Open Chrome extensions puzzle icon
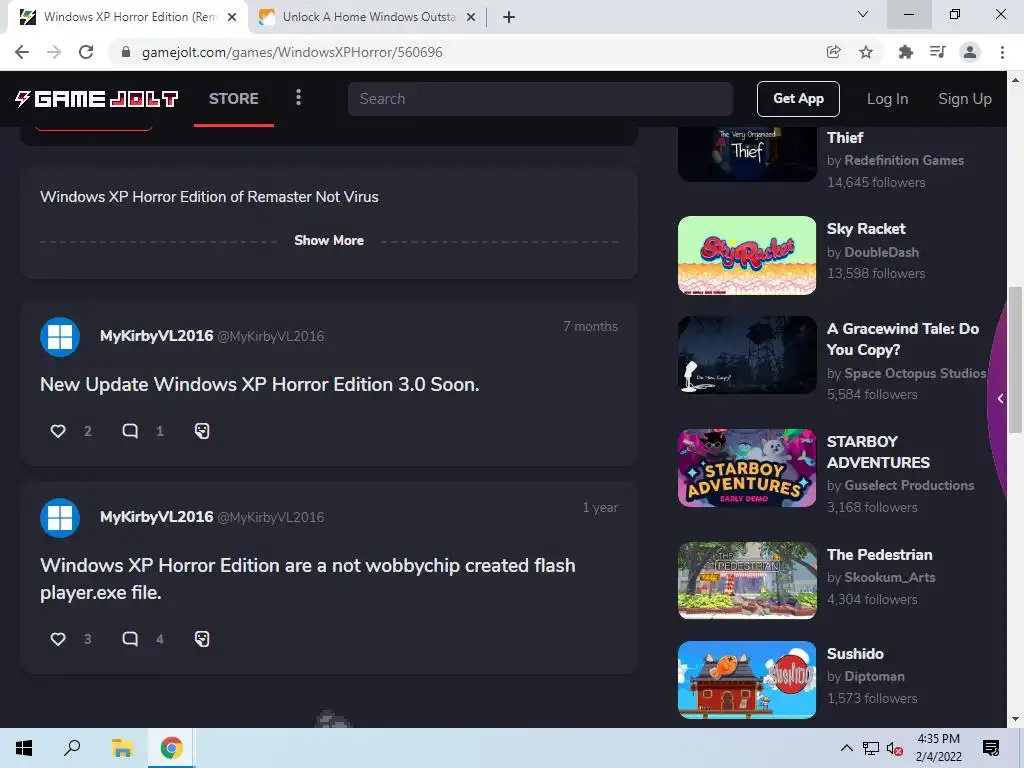This screenshot has width=1024, height=768. tap(905, 52)
